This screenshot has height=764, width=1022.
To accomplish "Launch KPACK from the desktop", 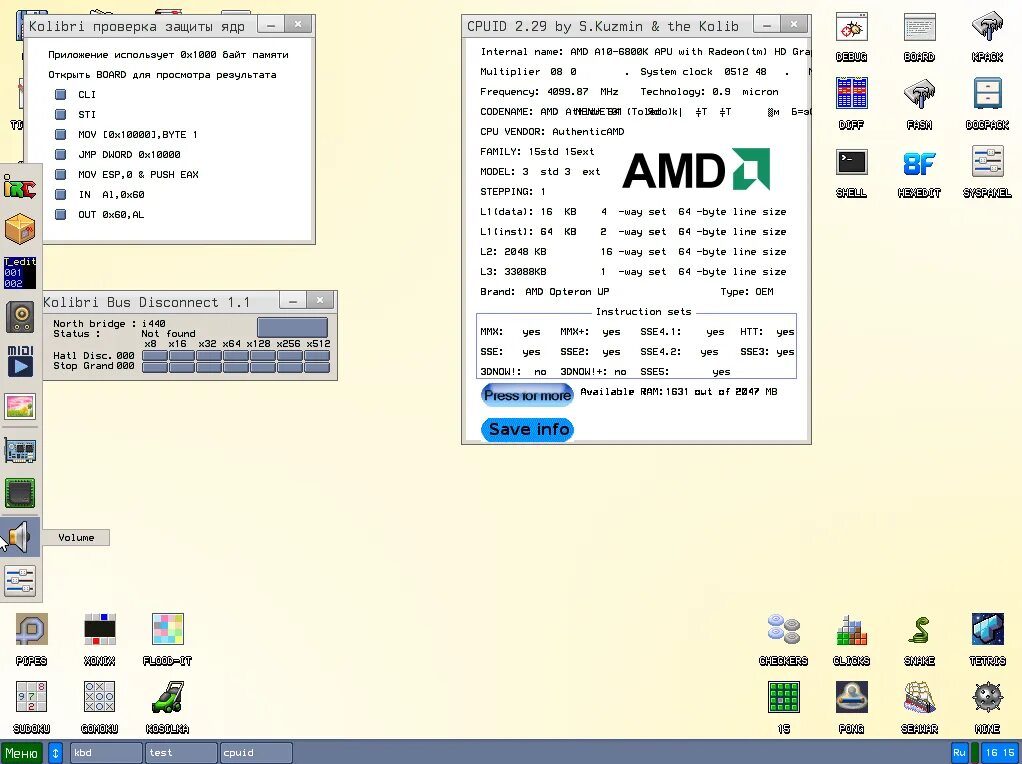I will tap(987, 29).
